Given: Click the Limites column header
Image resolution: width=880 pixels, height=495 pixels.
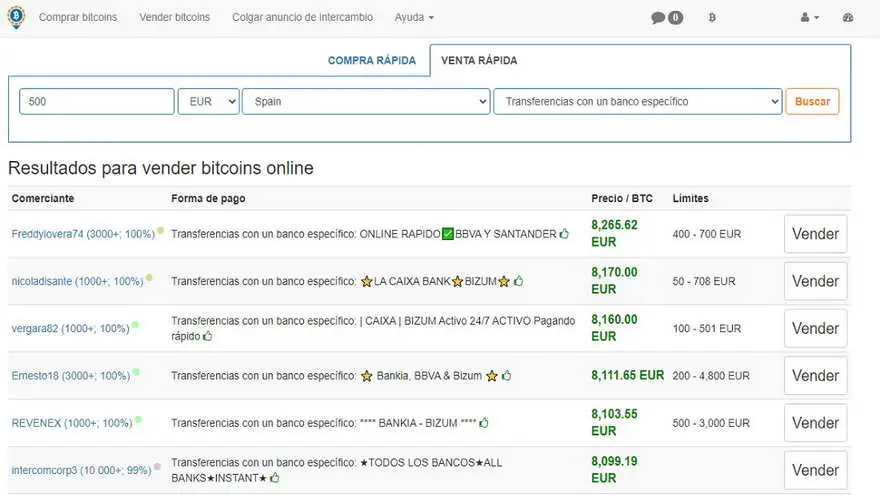Looking at the screenshot, I should pos(690,198).
